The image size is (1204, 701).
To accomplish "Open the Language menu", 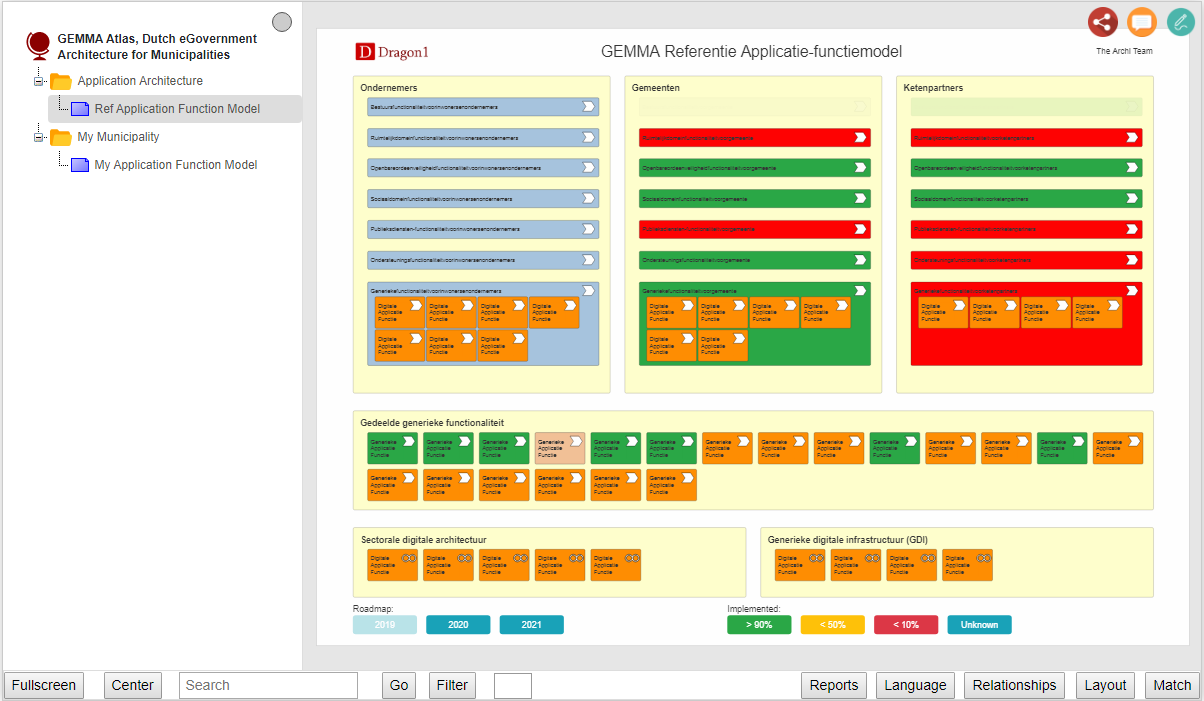I will coord(915,685).
